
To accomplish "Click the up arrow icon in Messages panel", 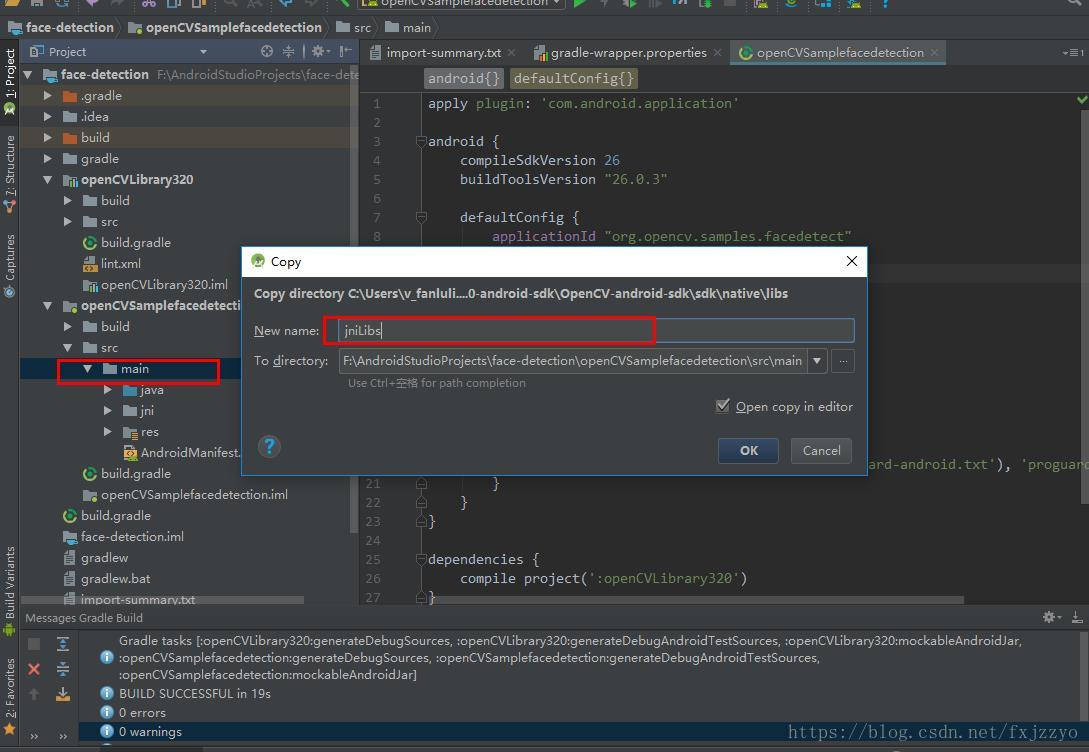I will coord(33,694).
